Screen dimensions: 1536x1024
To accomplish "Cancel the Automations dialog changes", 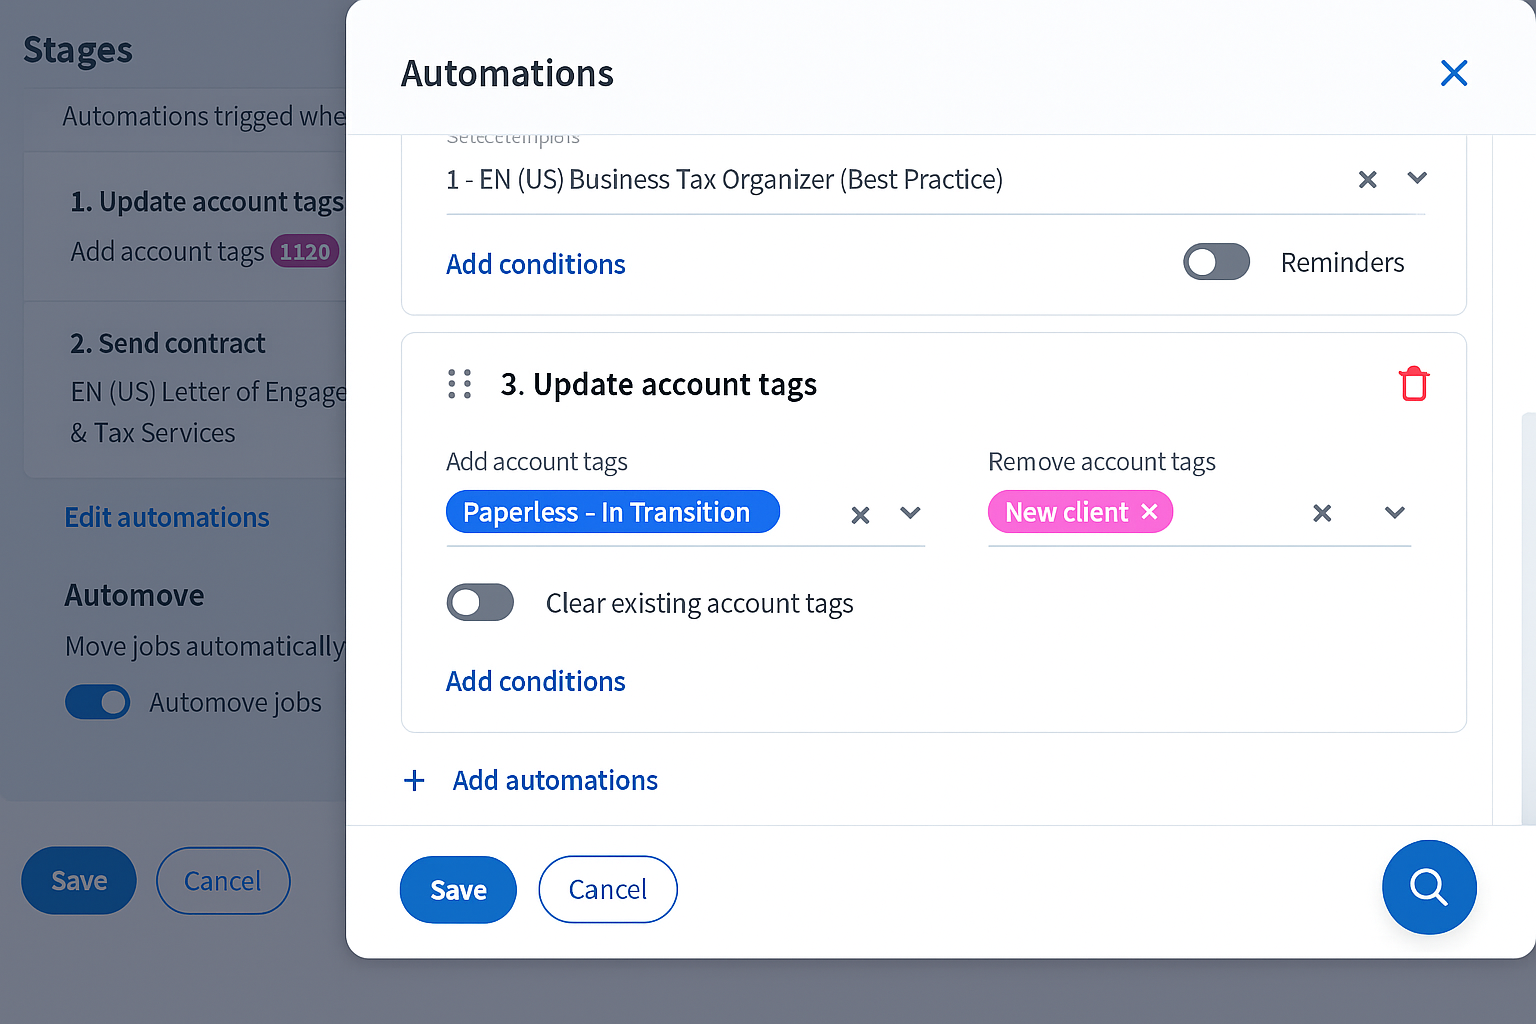I will click(607, 889).
